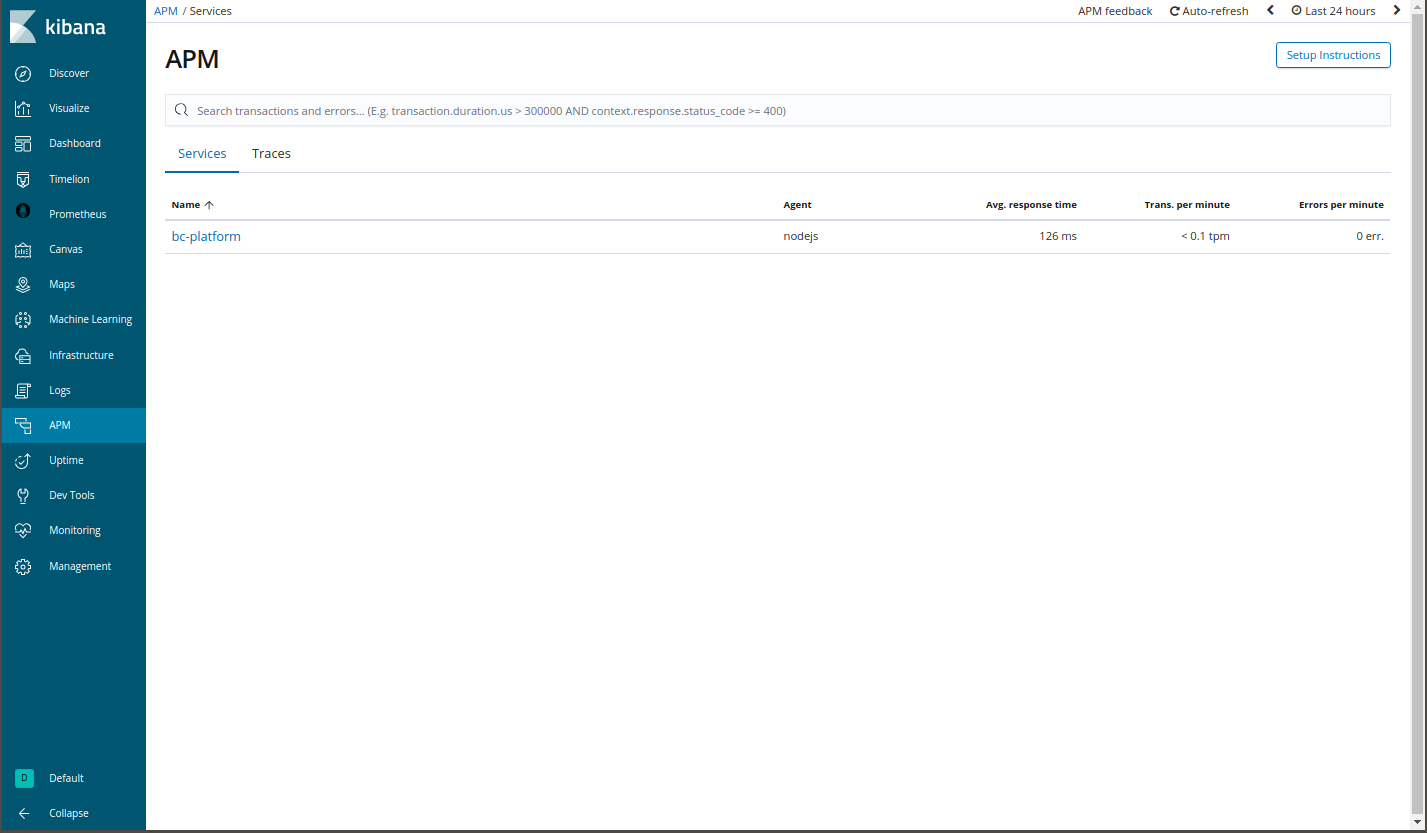The height and width of the screenshot is (833, 1427).
Task: Open Canvas icon in sidebar
Action: [x=24, y=249]
